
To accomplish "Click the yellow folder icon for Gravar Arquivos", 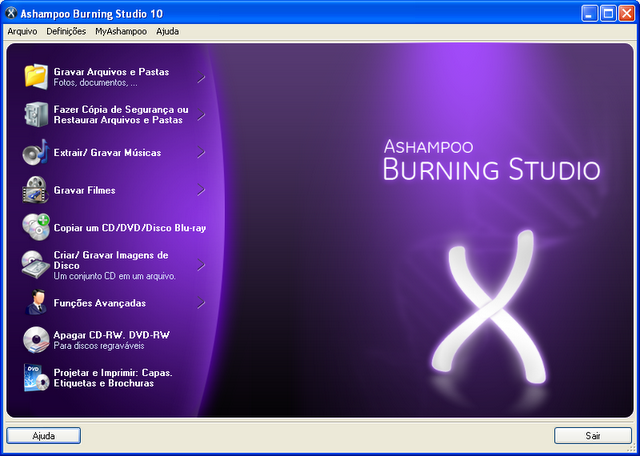I will pos(36,76).
